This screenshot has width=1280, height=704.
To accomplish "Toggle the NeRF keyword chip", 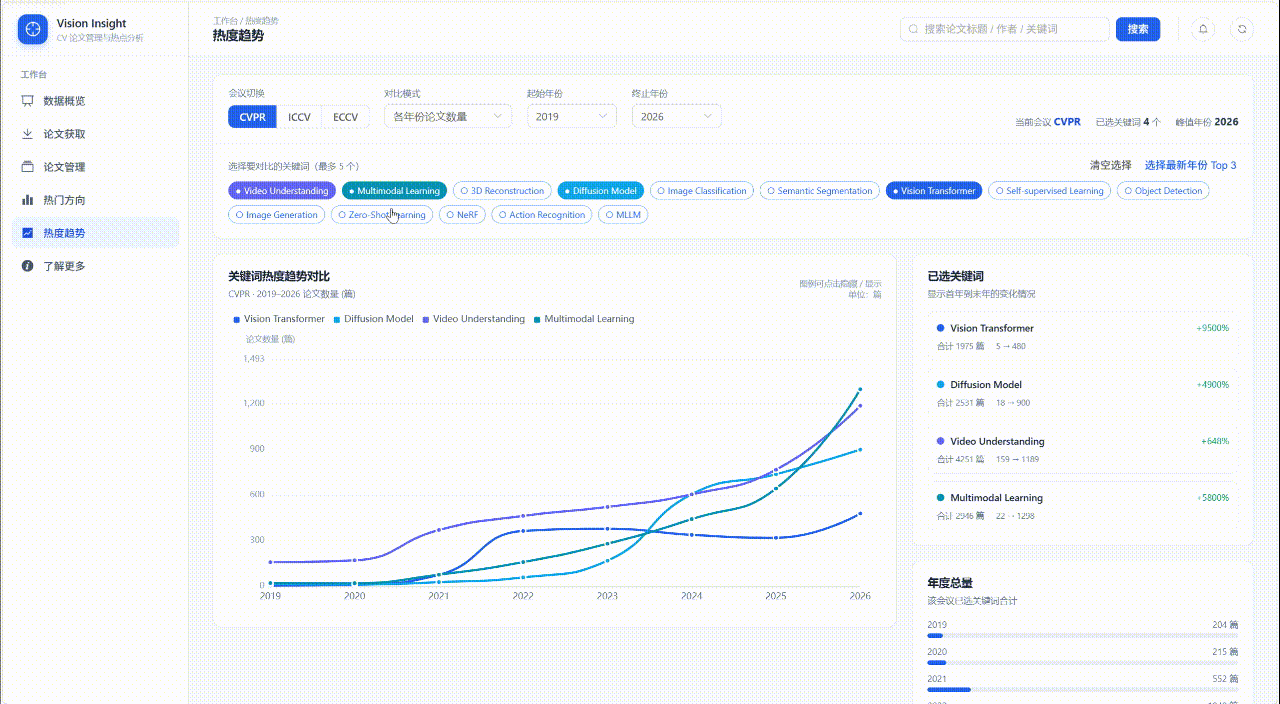I will [x=462, y=215].
